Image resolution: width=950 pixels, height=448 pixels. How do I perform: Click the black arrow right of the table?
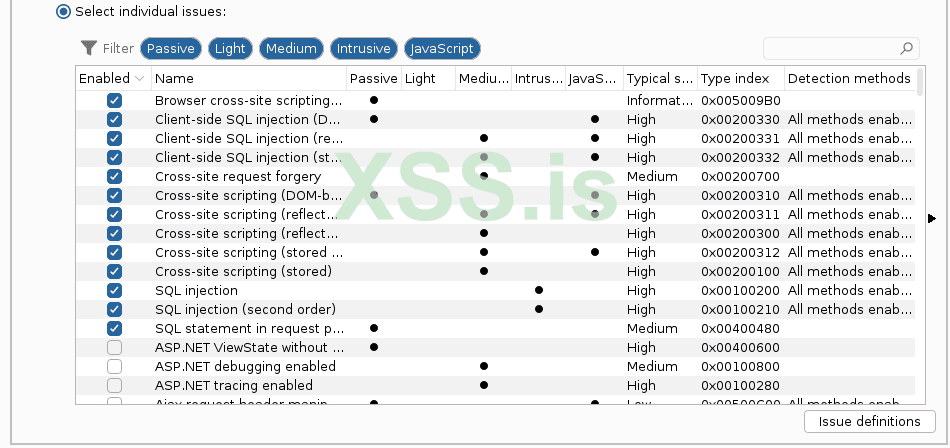click(932, 218)
